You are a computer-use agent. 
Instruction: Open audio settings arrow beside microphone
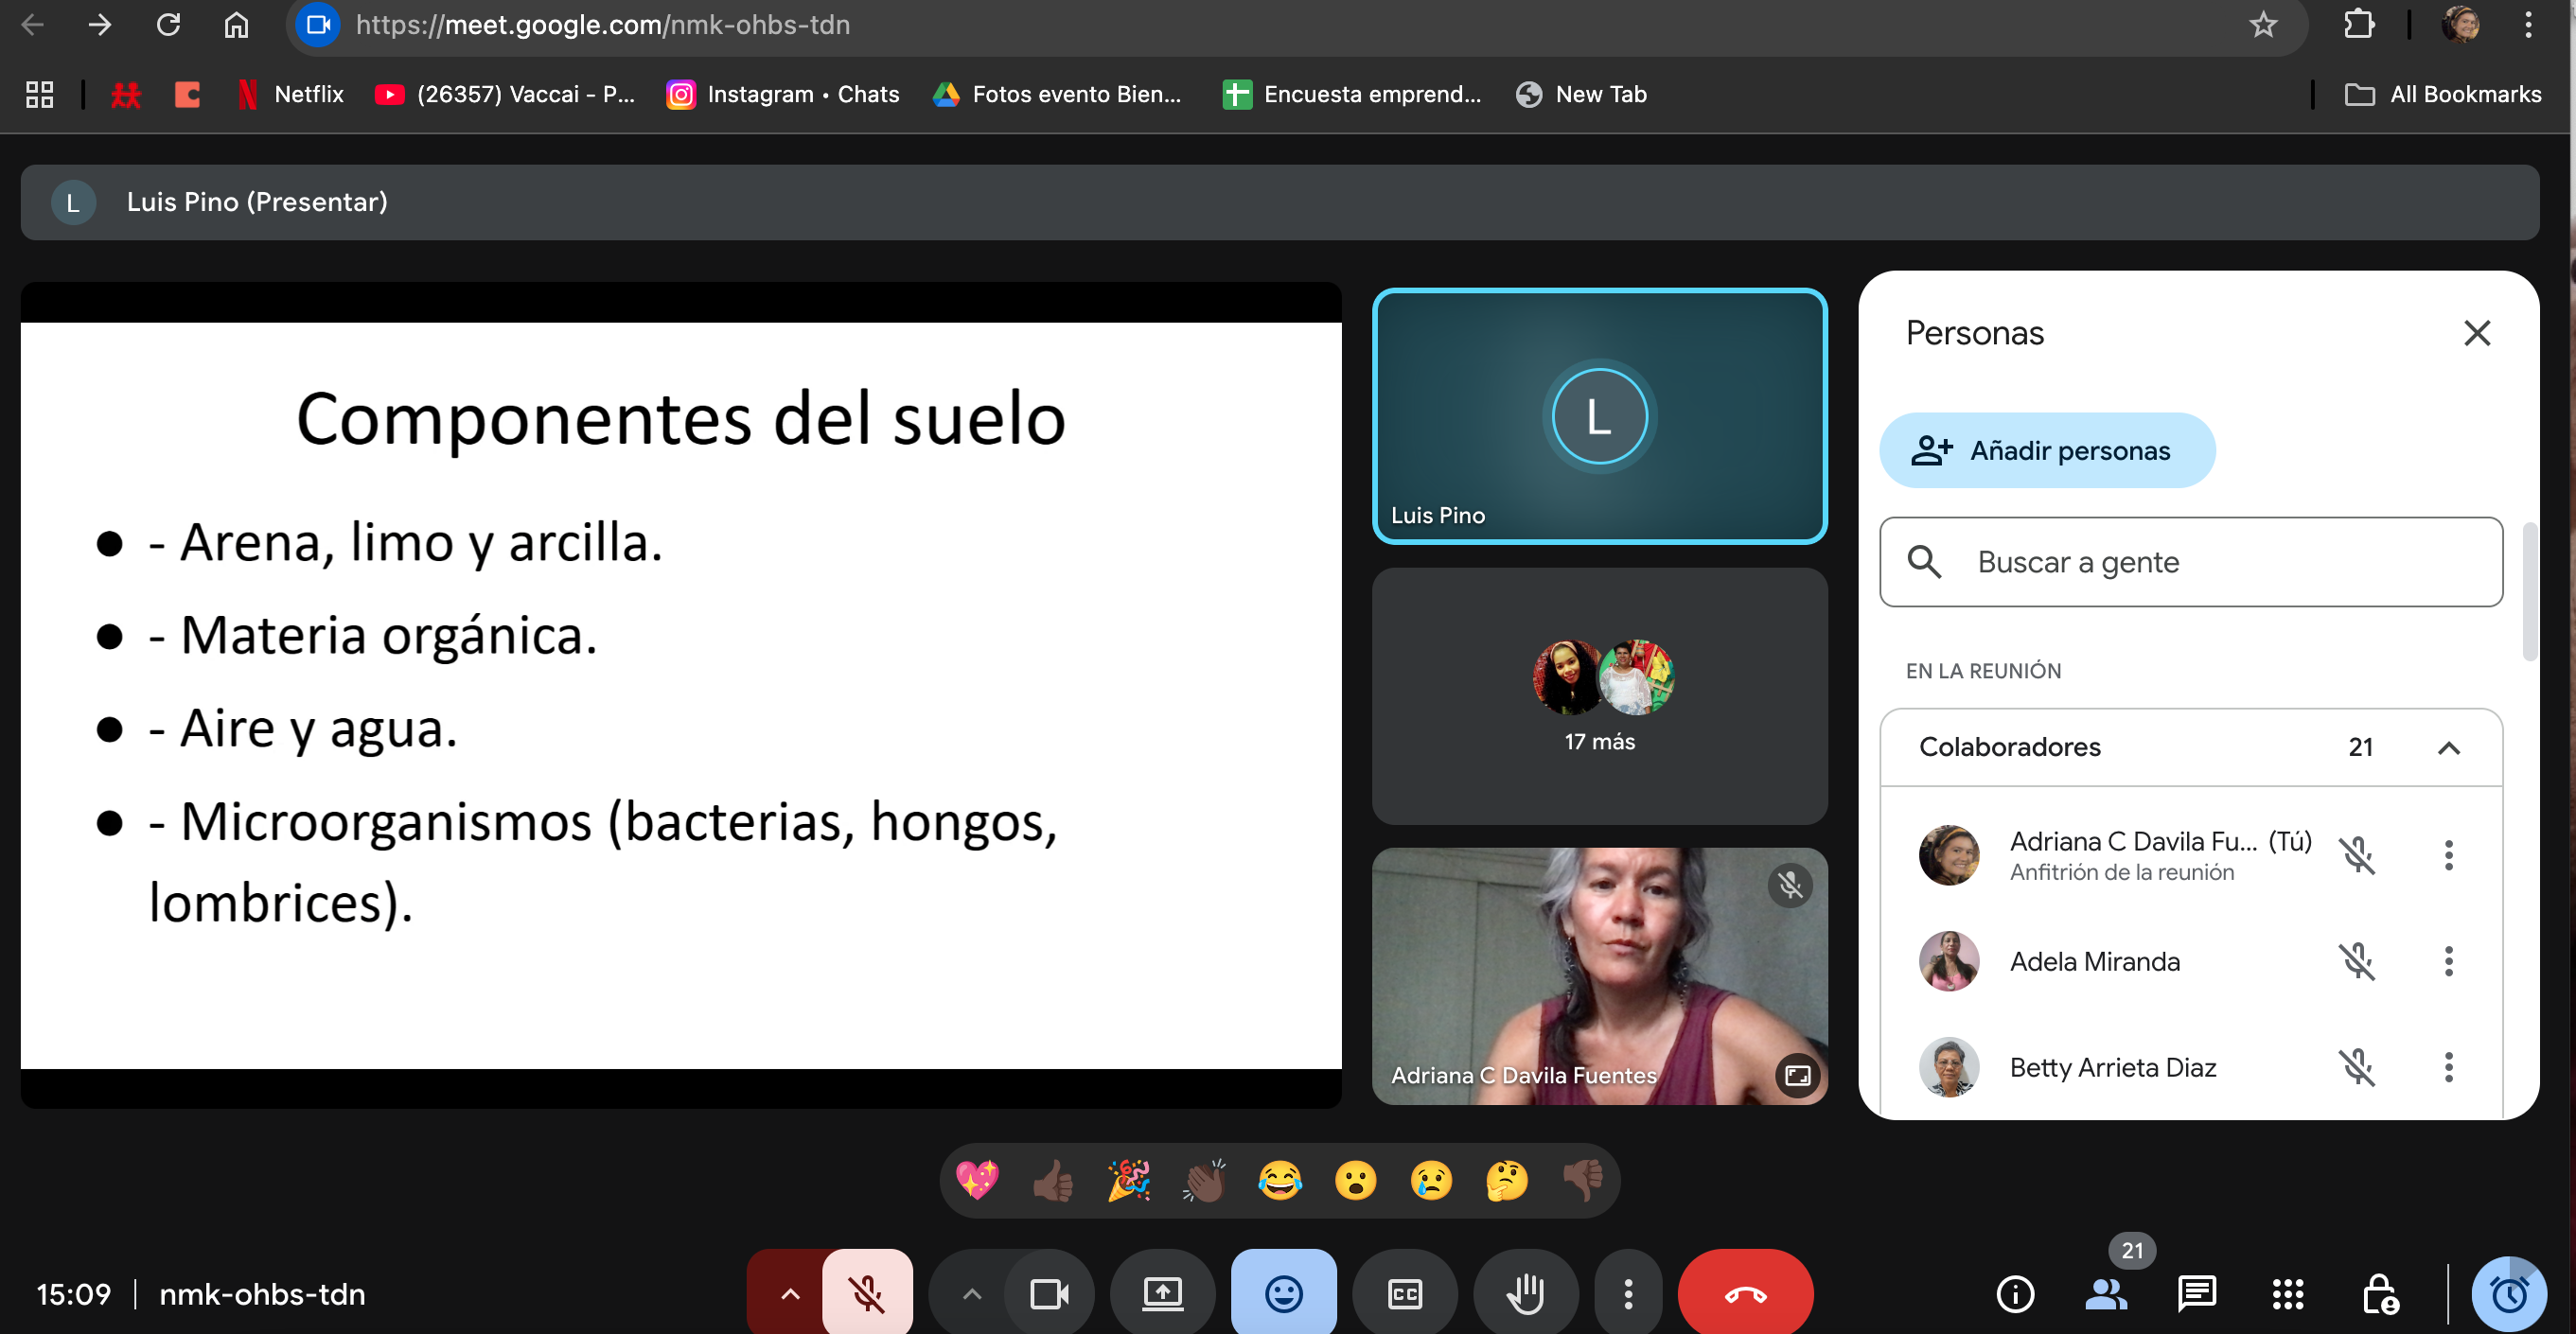pos(789,1294)
